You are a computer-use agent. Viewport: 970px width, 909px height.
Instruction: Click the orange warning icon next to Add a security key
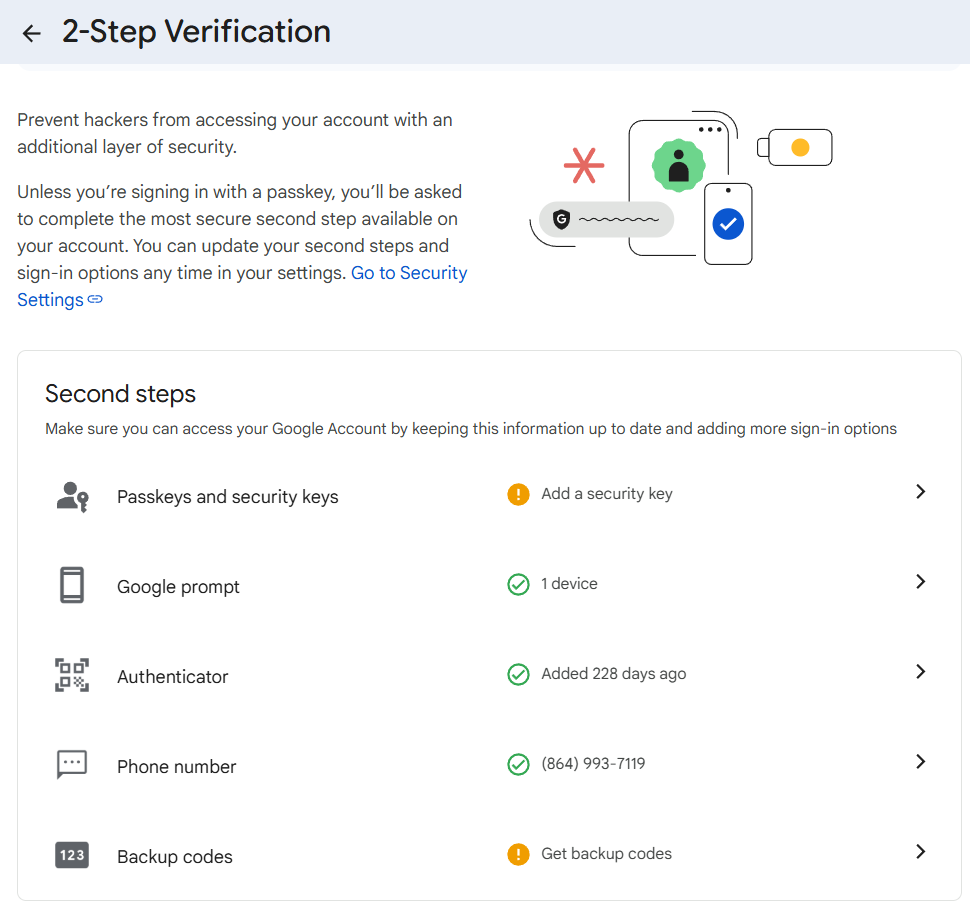coord(518,494)
